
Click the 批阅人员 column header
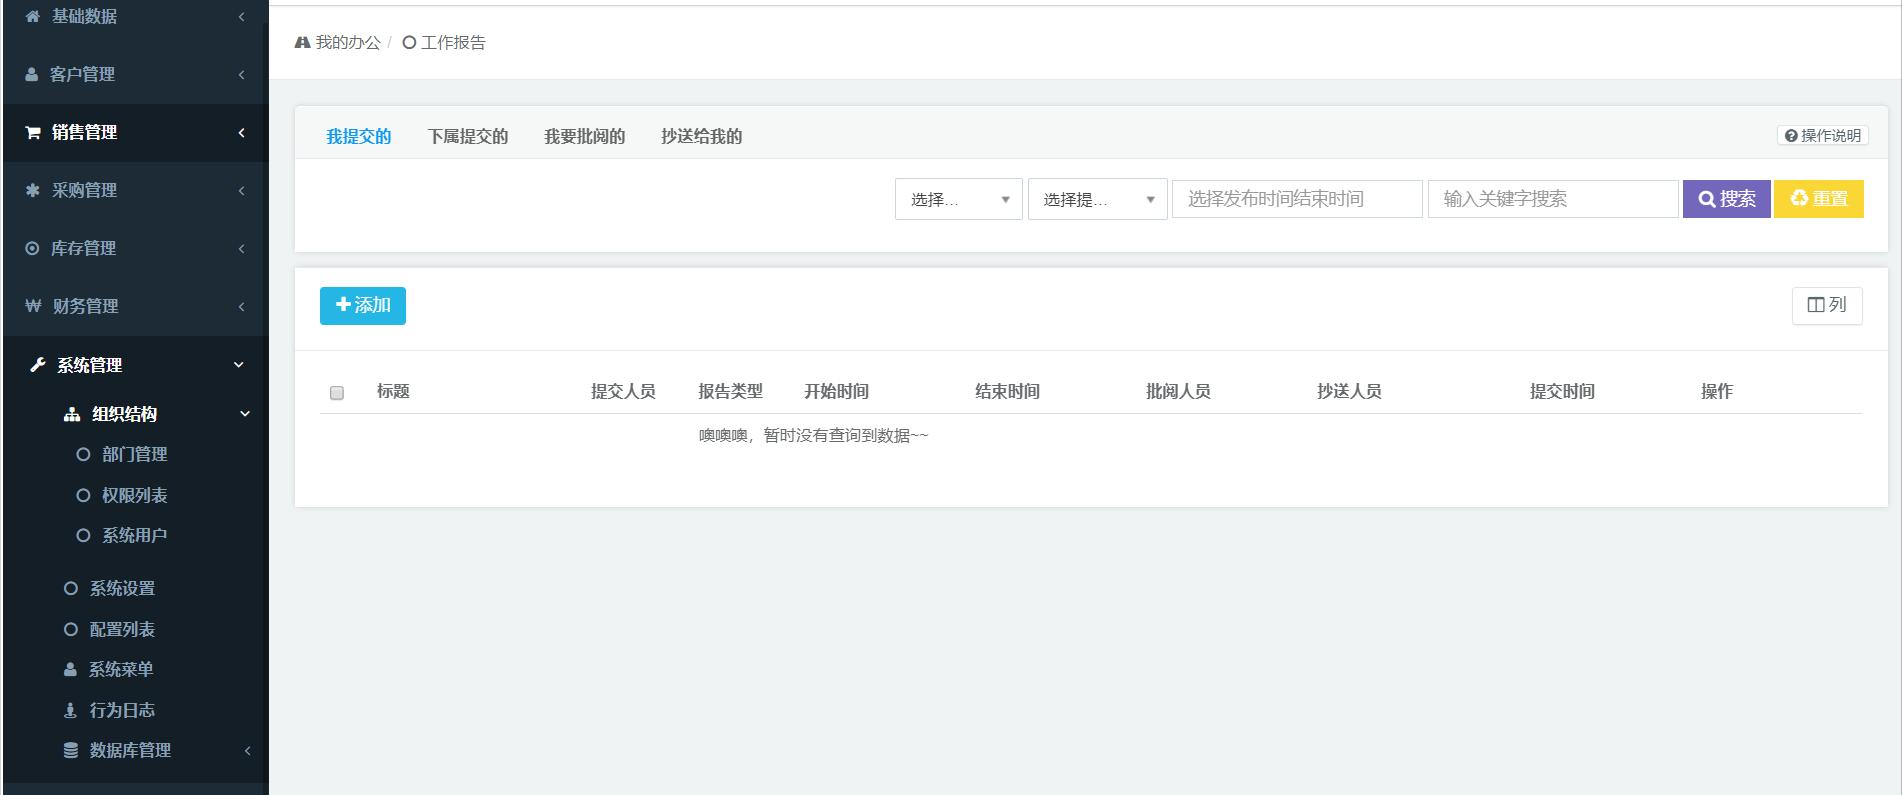tap(1178, 391)
